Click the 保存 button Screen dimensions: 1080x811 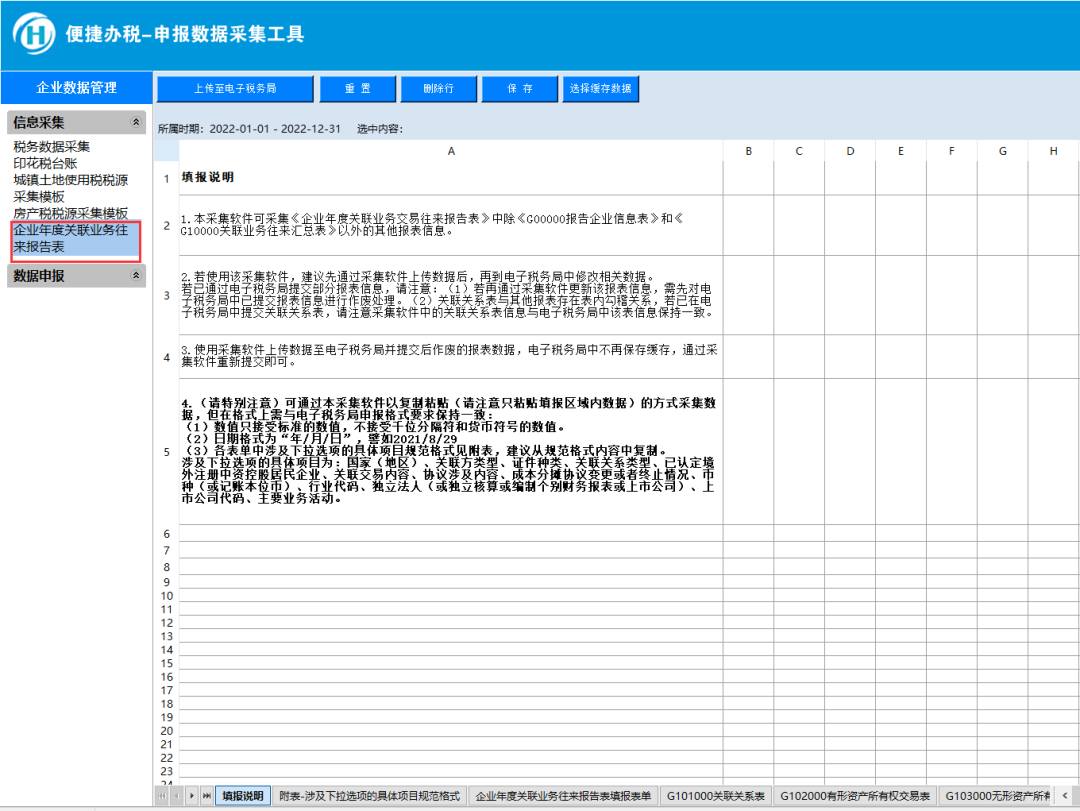[519, 88]
